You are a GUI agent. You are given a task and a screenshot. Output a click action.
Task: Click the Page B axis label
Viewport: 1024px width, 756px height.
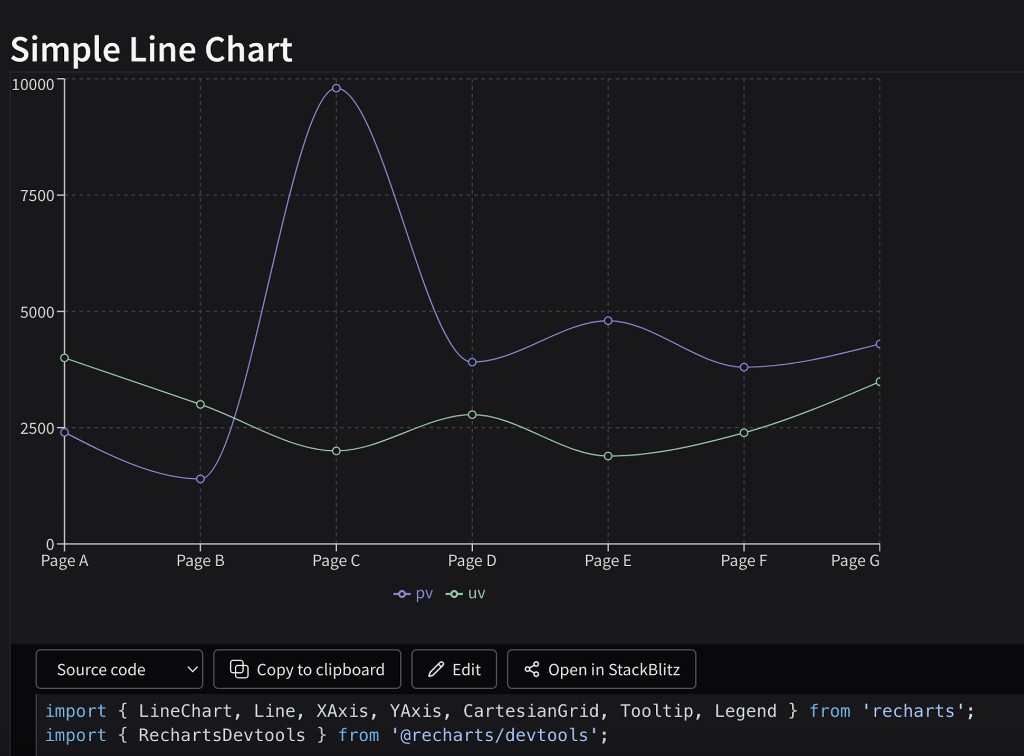200,561
